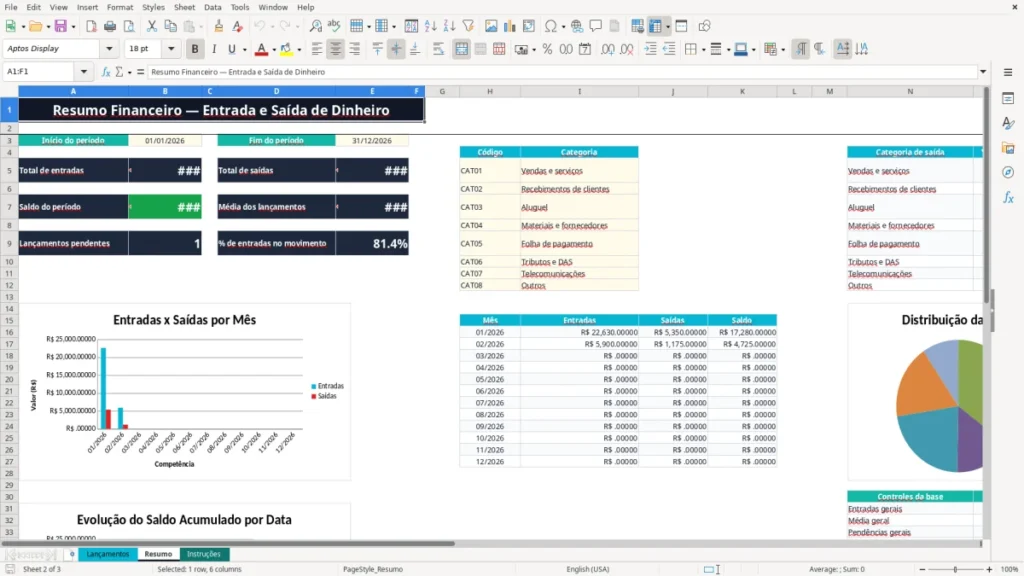Expand the formula bar

(983, 72)
